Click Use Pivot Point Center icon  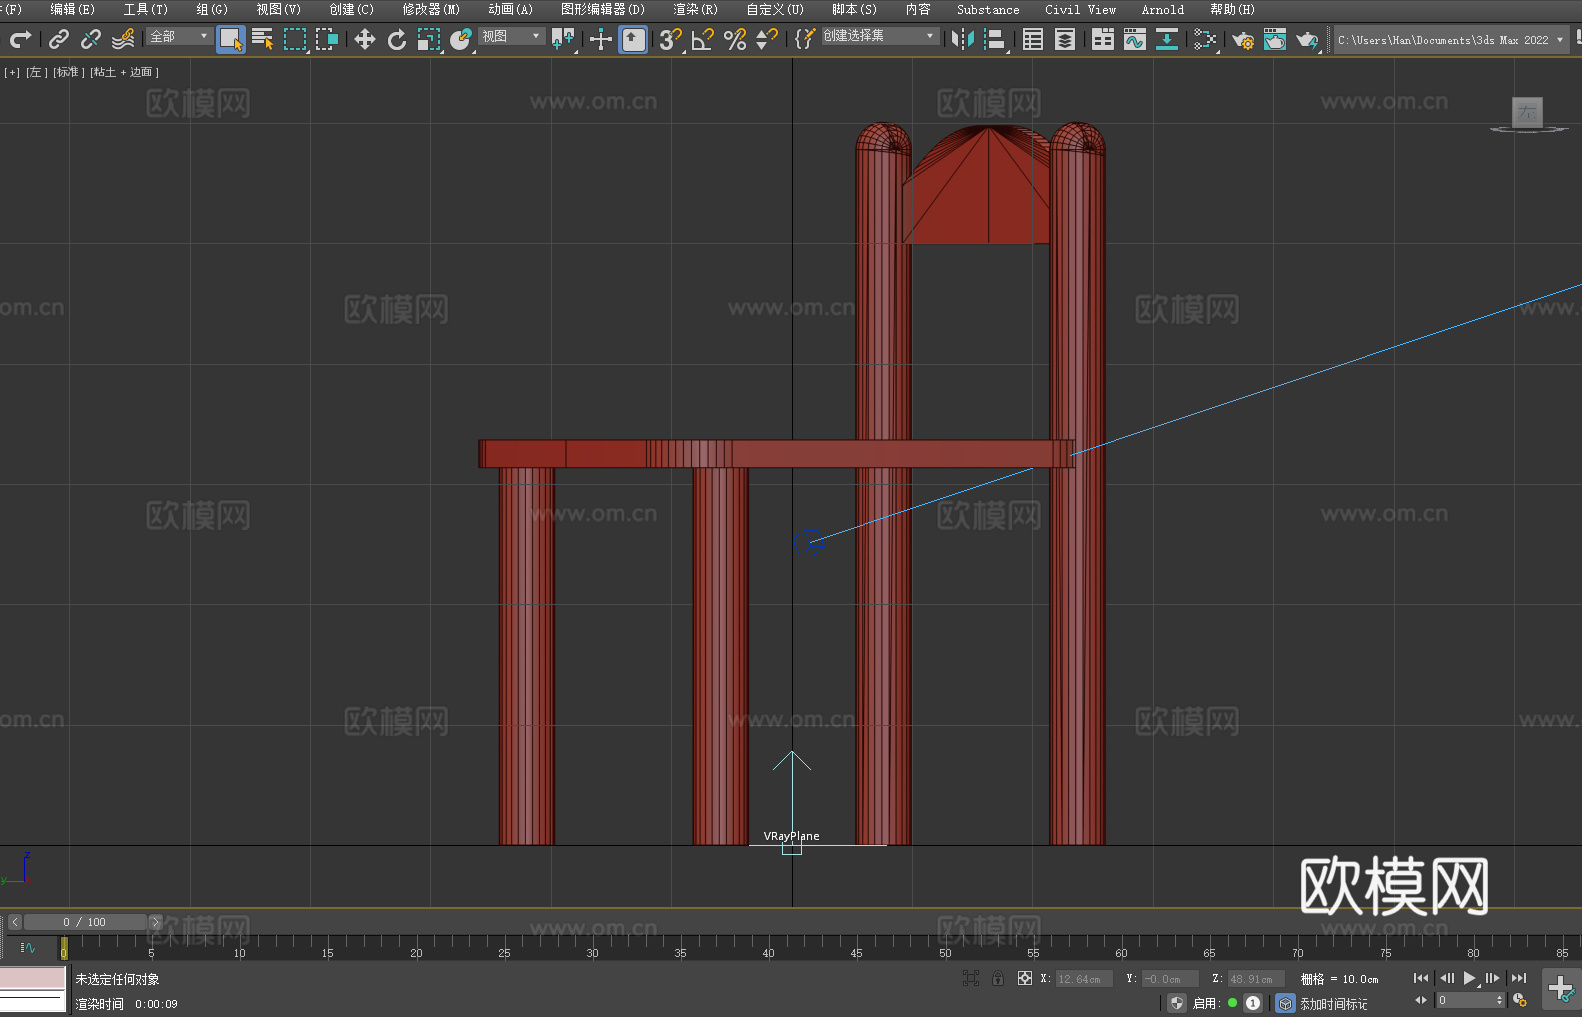(x=563, y=39)
